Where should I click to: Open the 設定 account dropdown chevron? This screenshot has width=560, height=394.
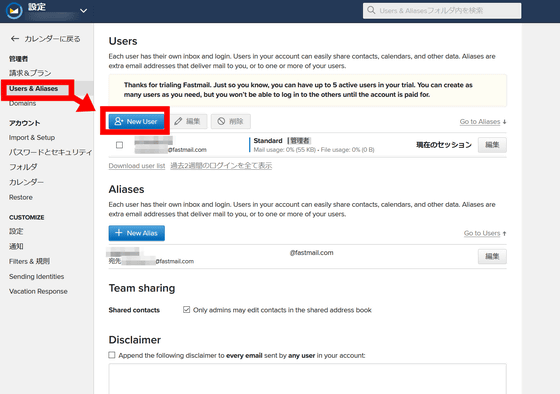[84, 11]
